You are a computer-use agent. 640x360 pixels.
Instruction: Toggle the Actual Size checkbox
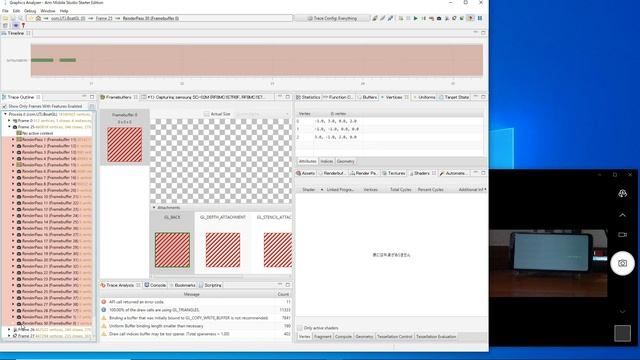tap(207, 114)
